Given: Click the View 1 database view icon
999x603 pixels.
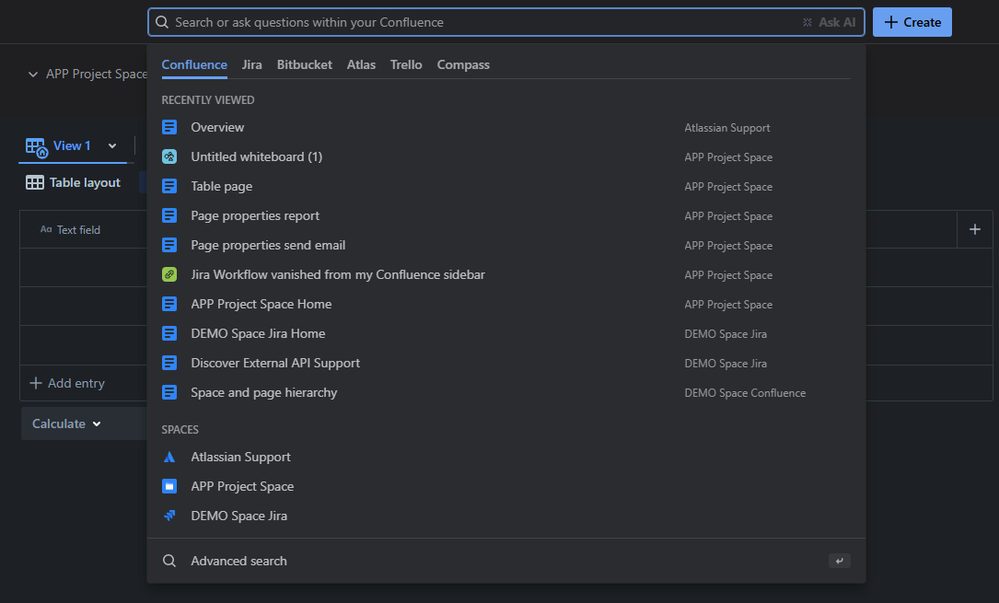Looking at the screenshot, I should tap(36, 147).
